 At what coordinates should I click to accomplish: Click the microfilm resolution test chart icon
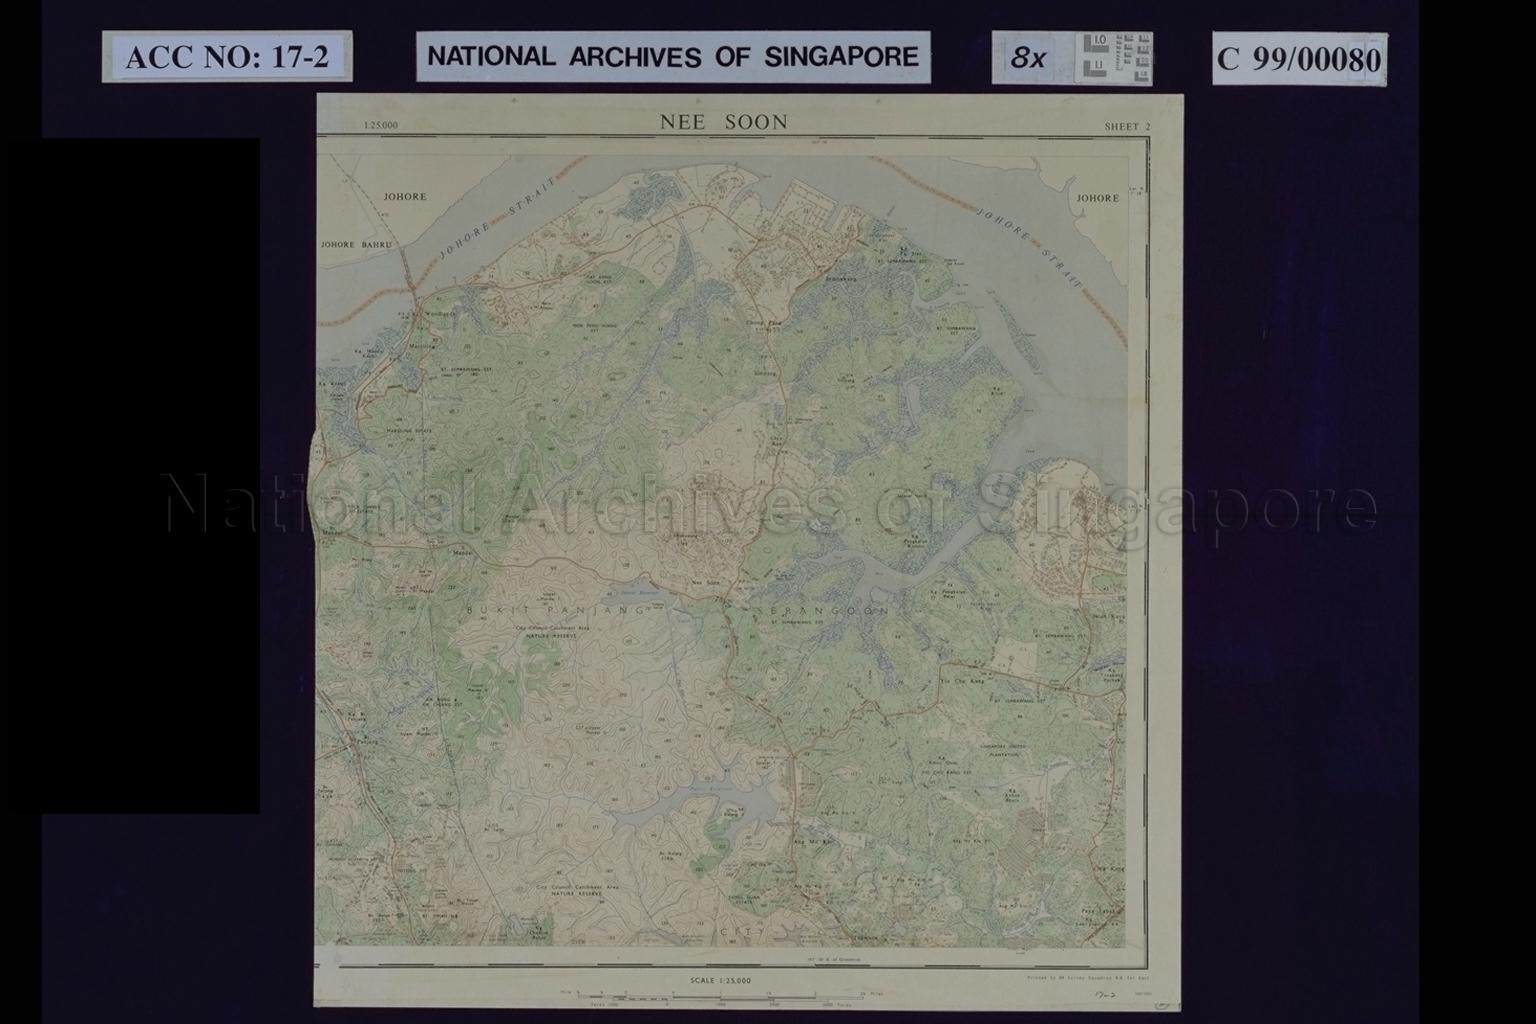1115,57
